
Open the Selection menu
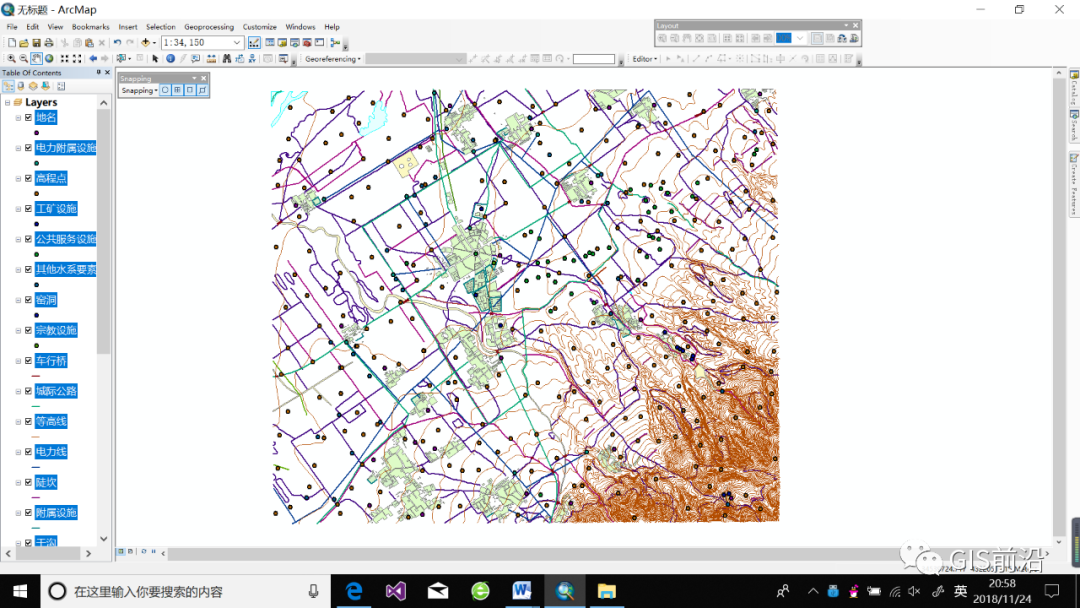(x=161, y=27)
